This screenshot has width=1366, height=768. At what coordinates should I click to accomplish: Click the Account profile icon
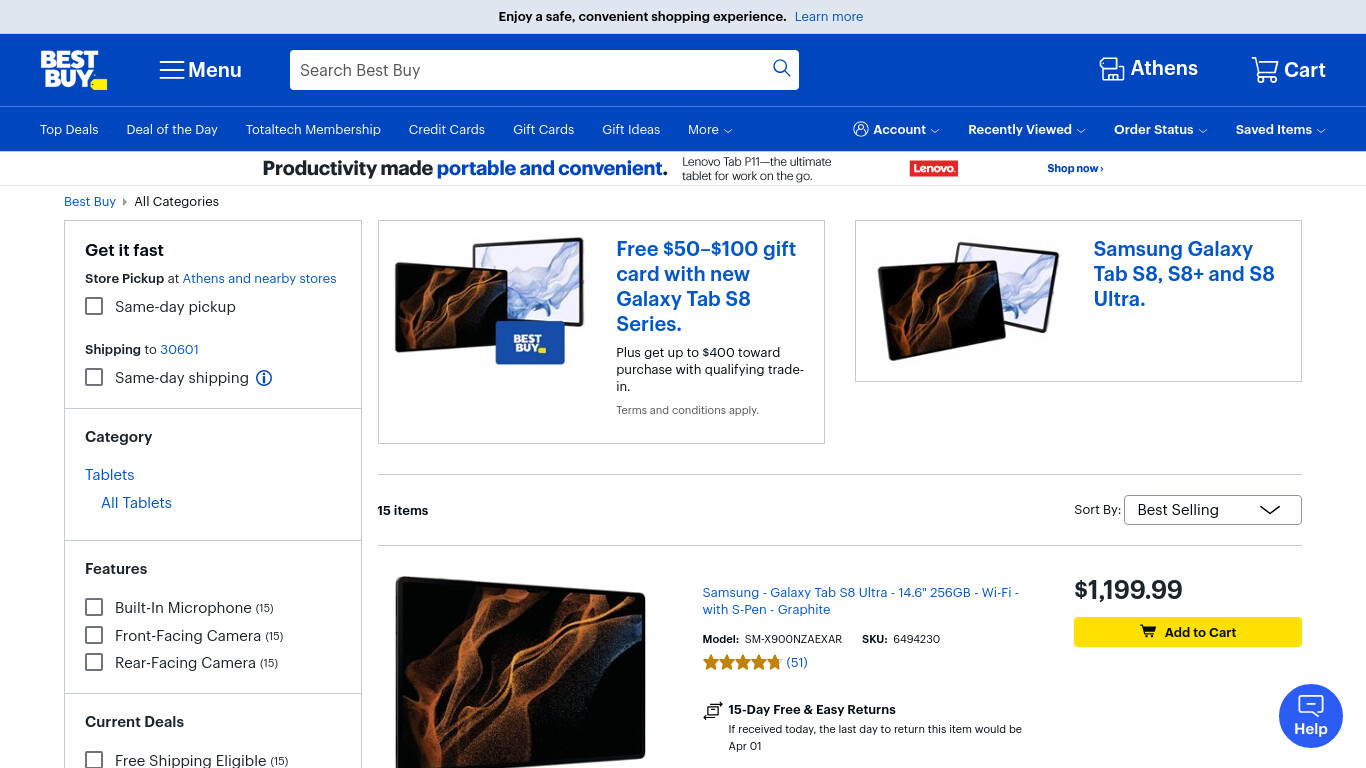(861, 129)
